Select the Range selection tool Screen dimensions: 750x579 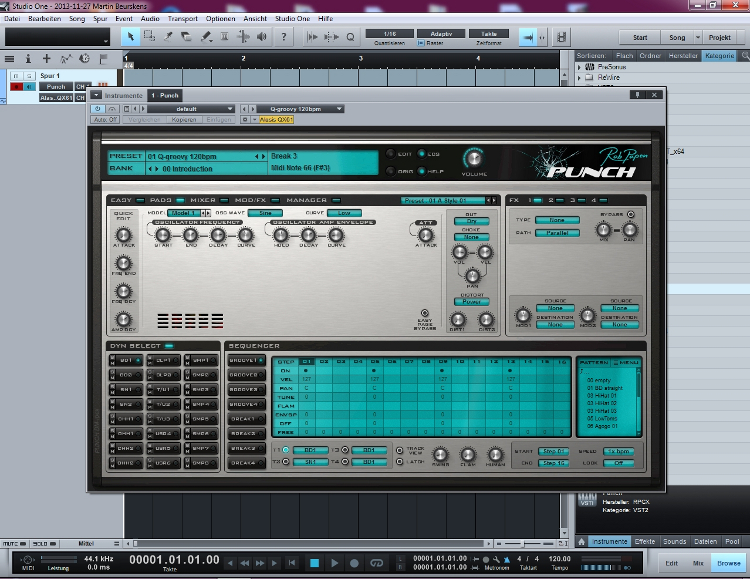(149, 37)
